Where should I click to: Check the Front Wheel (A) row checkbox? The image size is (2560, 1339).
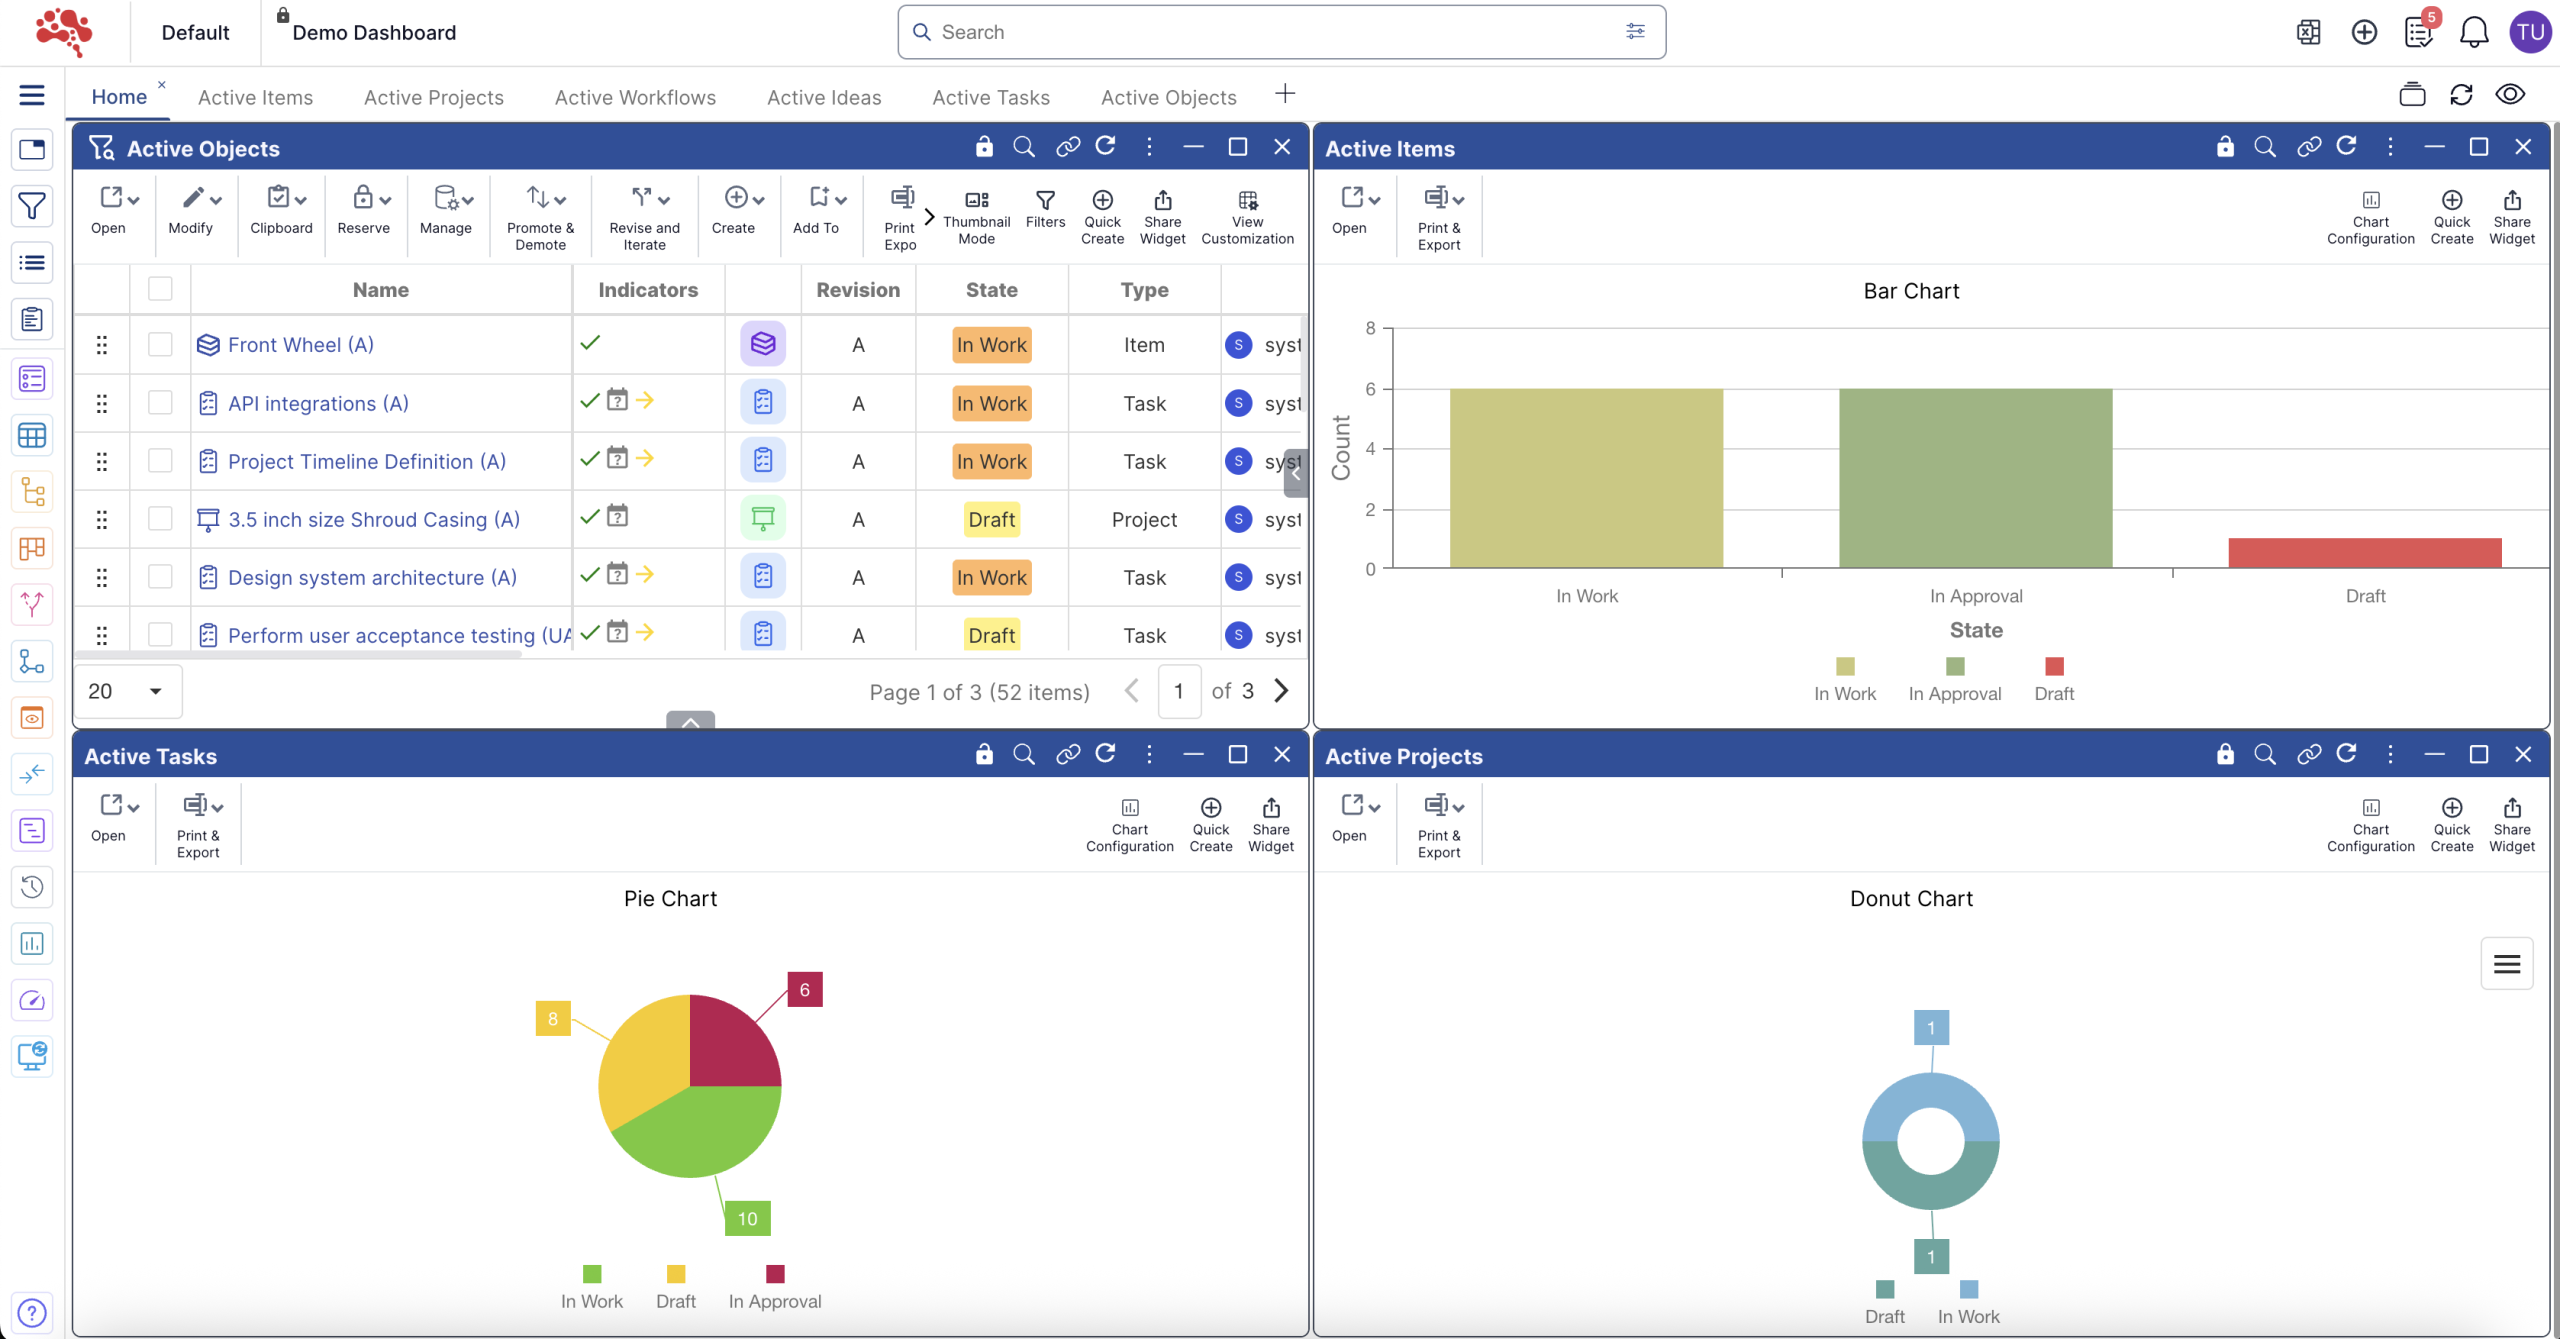point(160,345)
